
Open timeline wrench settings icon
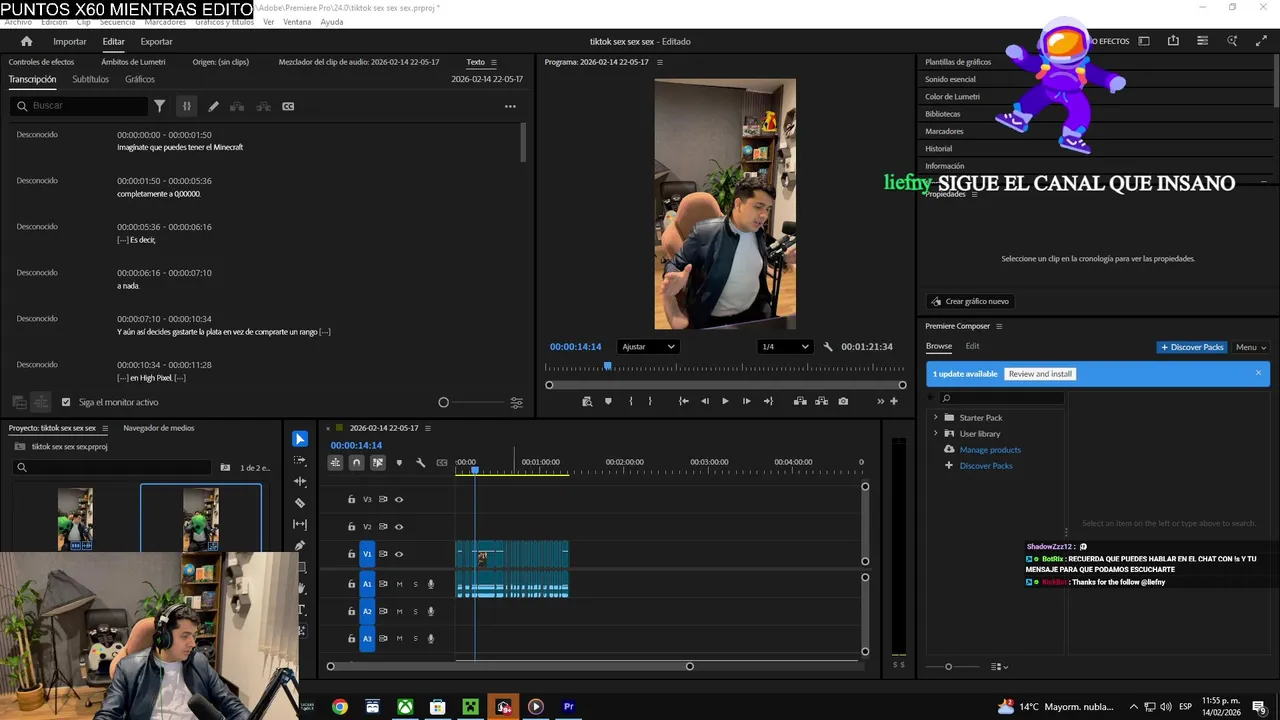(420, 463)
